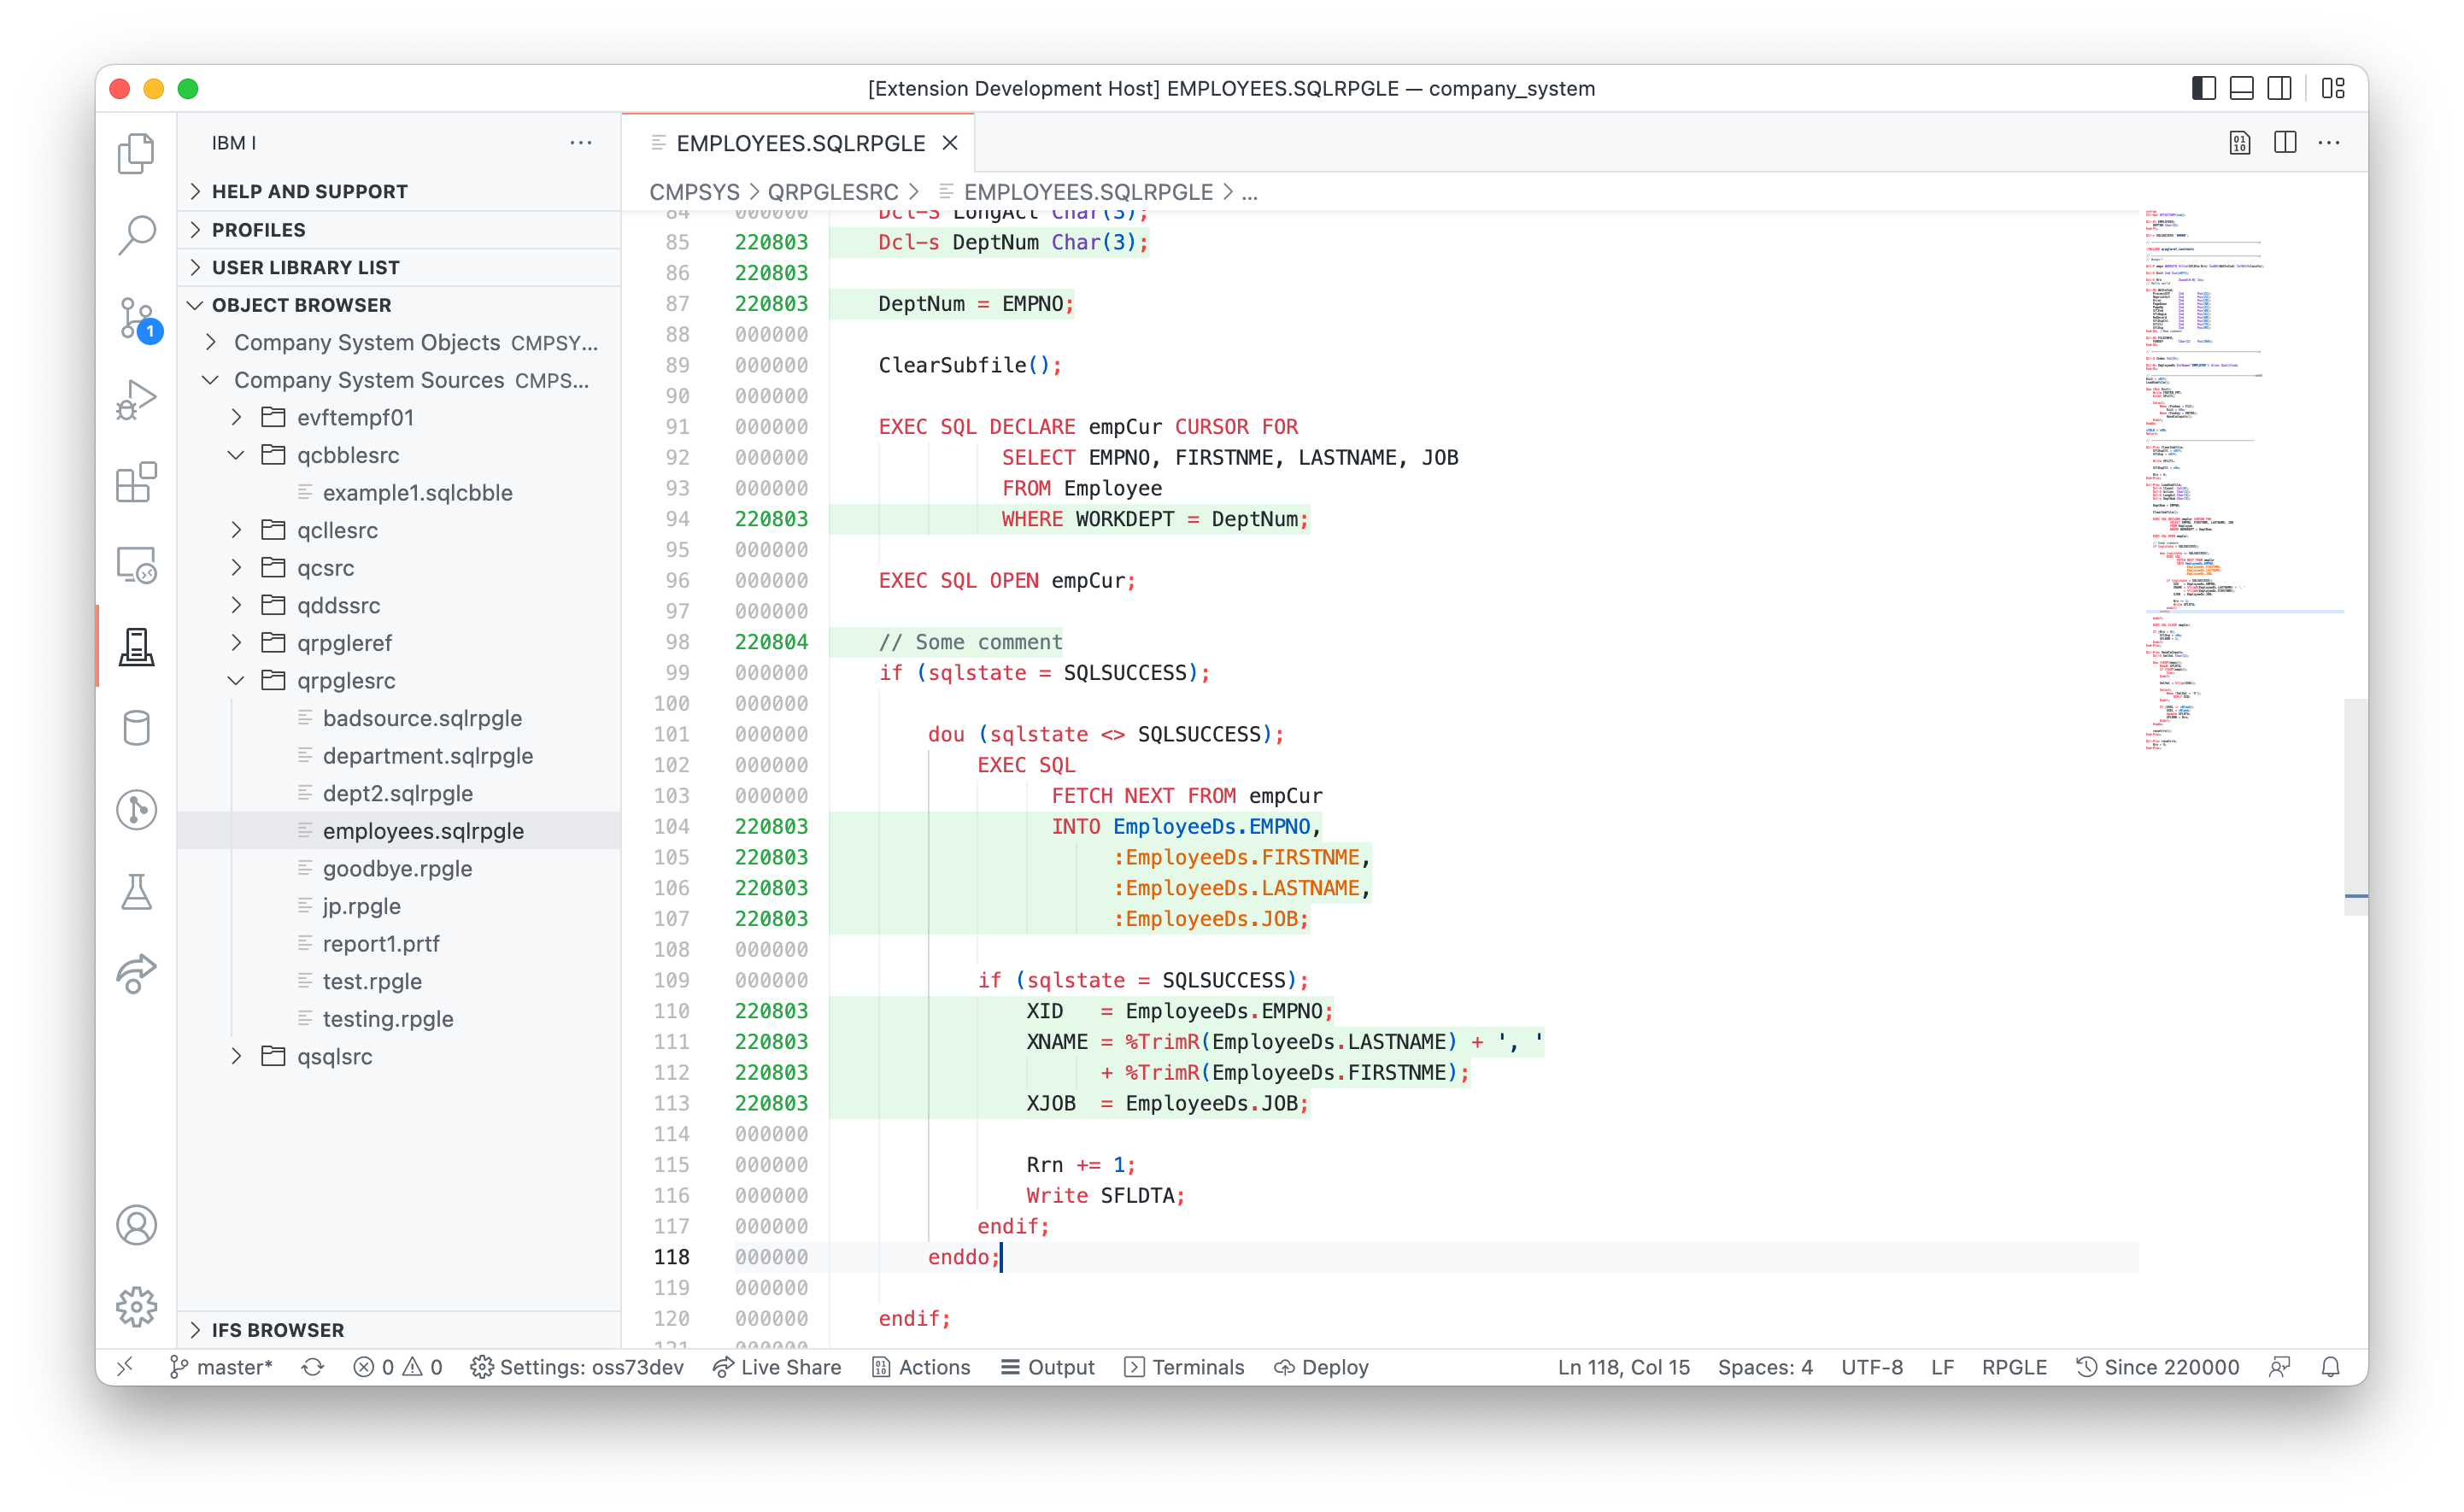This screenshot has width=2464, height=1512.
Task: Select the EMPLOYEES.SQLRPGLE editor tab
Action: pos(799,143)
